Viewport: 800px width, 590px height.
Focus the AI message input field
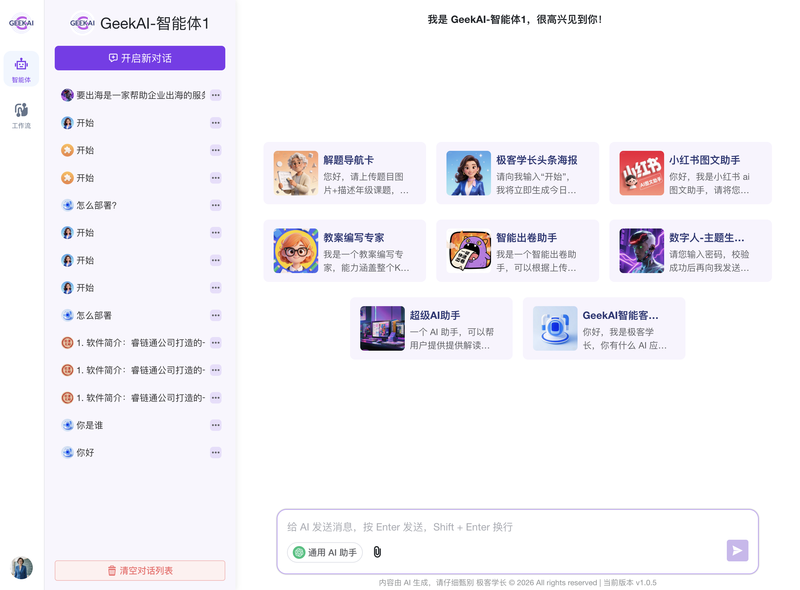click(x=517, y=527)
